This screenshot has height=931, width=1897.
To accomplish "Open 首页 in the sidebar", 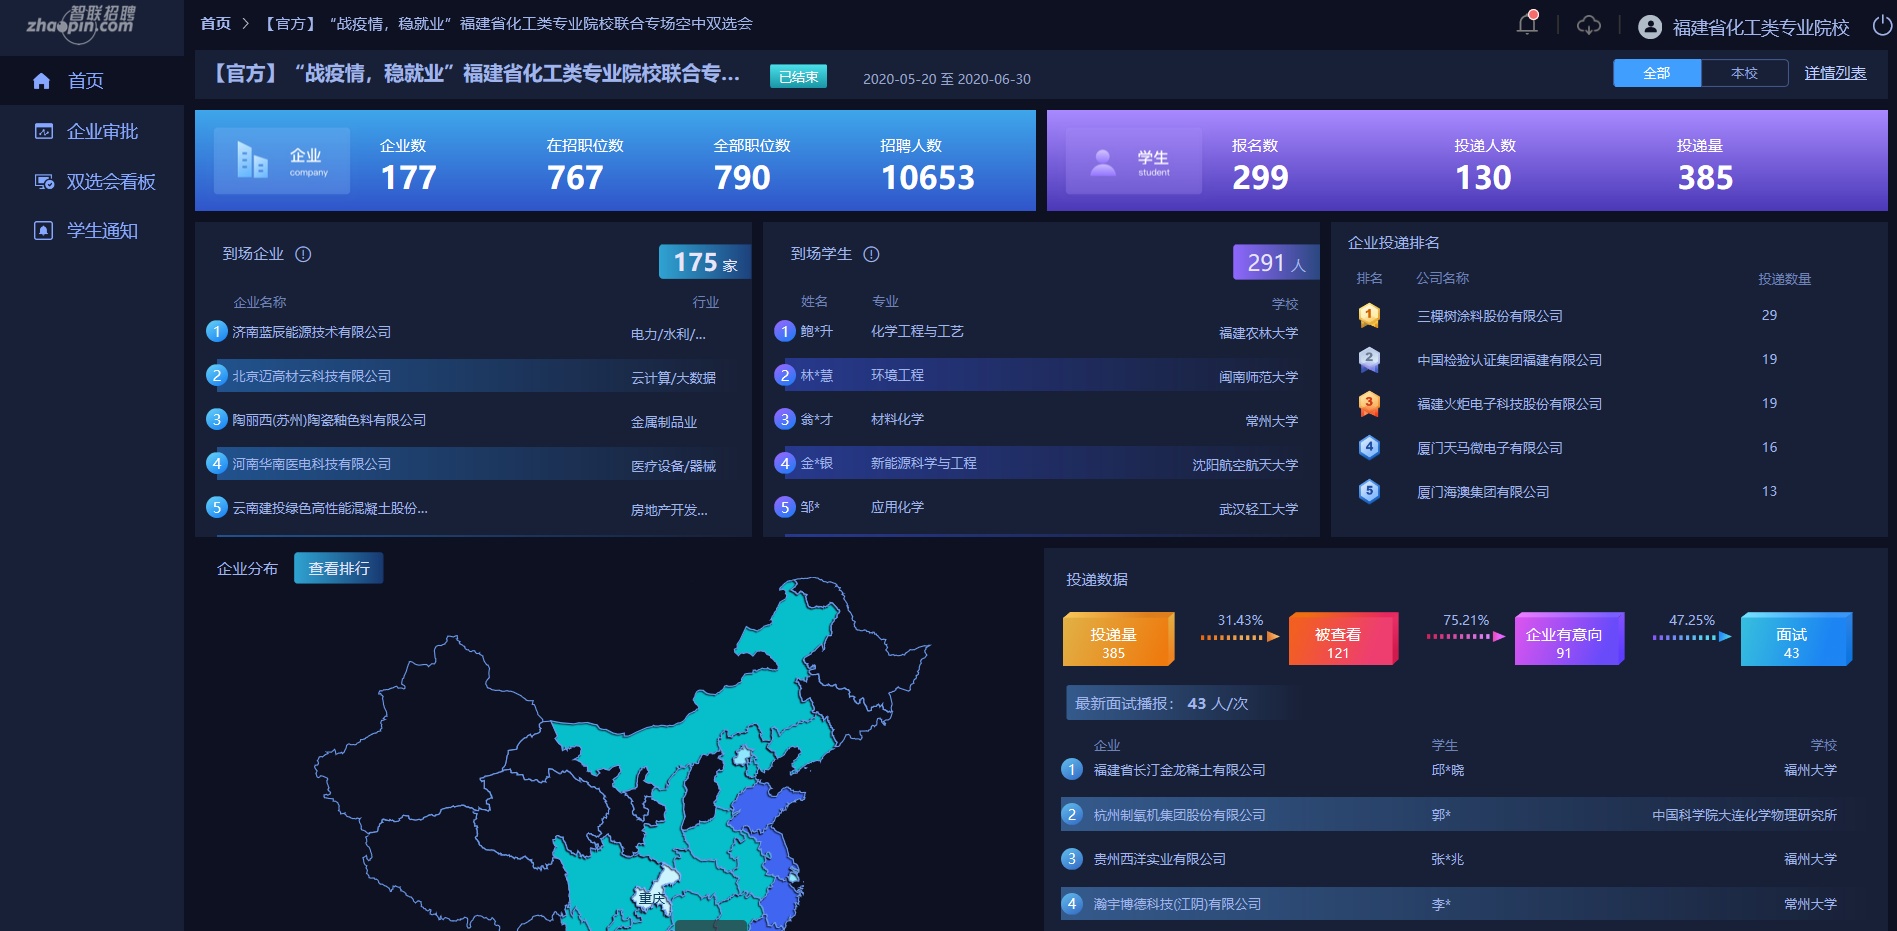I will (x=85, y=81).
